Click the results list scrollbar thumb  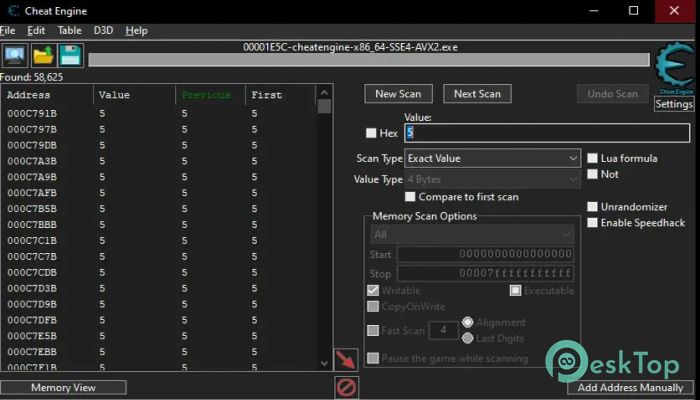pos(325,106)
